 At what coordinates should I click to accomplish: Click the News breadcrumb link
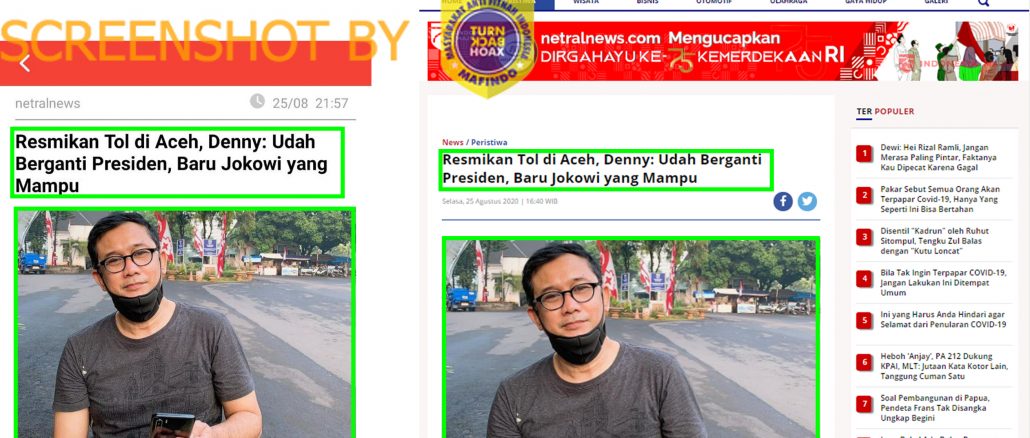tap(453, 142)
